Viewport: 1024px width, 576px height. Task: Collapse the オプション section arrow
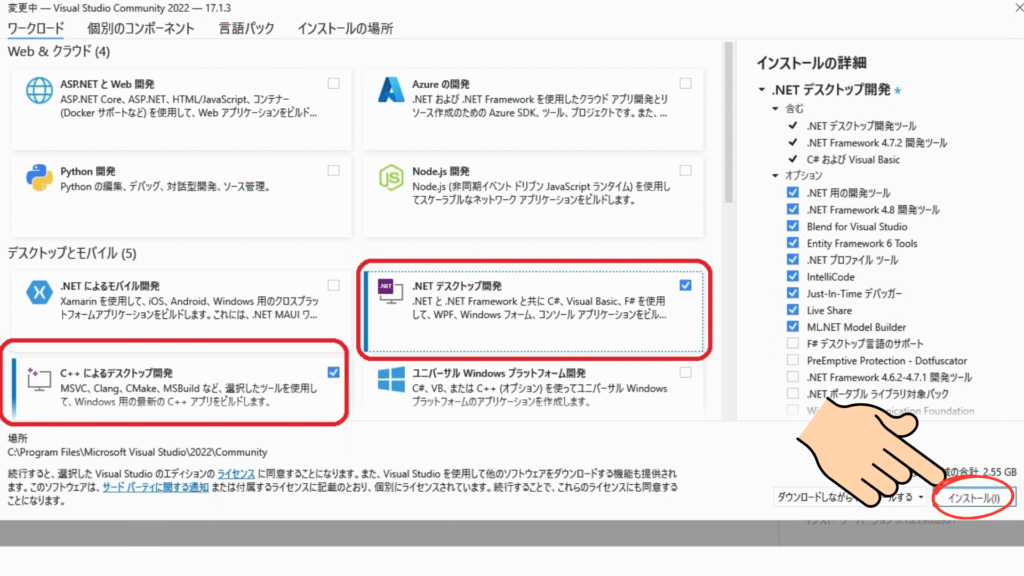775,176
